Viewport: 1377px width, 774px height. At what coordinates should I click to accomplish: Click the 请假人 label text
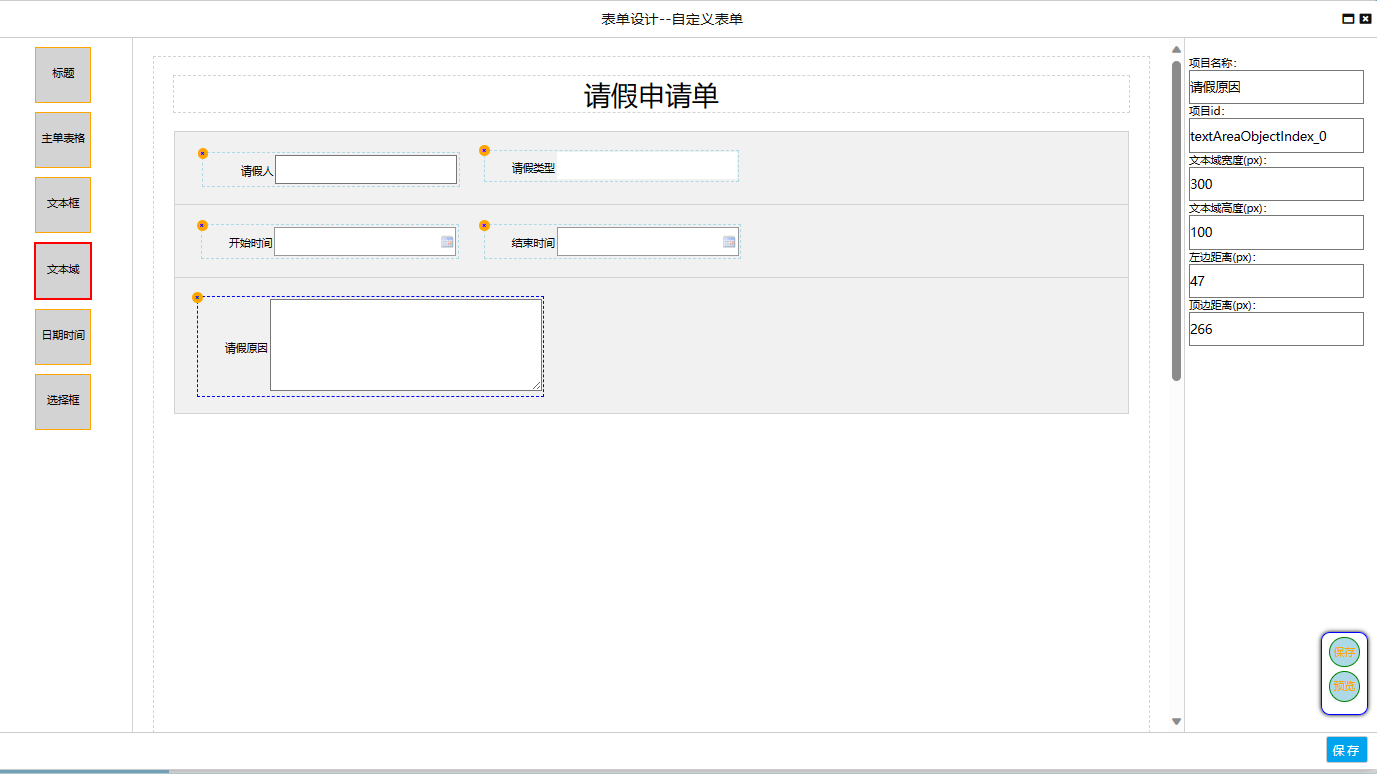pyautogui.click(x=257, y=171)
